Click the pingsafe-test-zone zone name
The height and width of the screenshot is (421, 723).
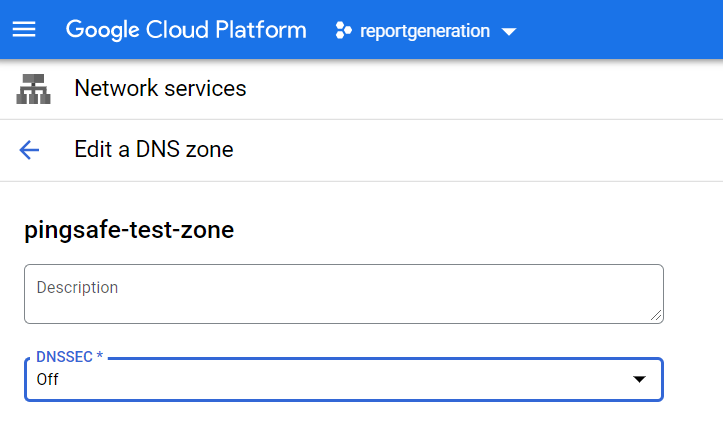(129, 230)
